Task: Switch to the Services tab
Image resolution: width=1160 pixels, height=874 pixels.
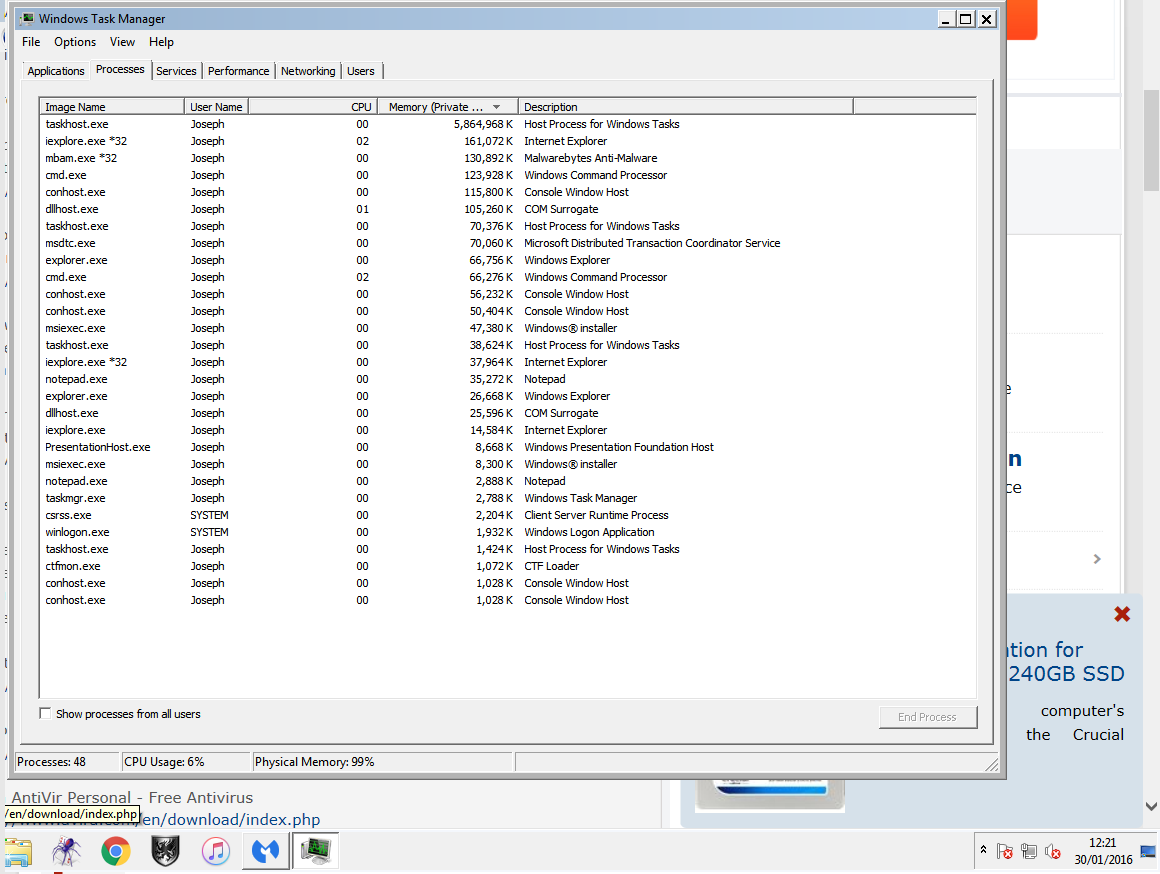Action: click(176, 71)
